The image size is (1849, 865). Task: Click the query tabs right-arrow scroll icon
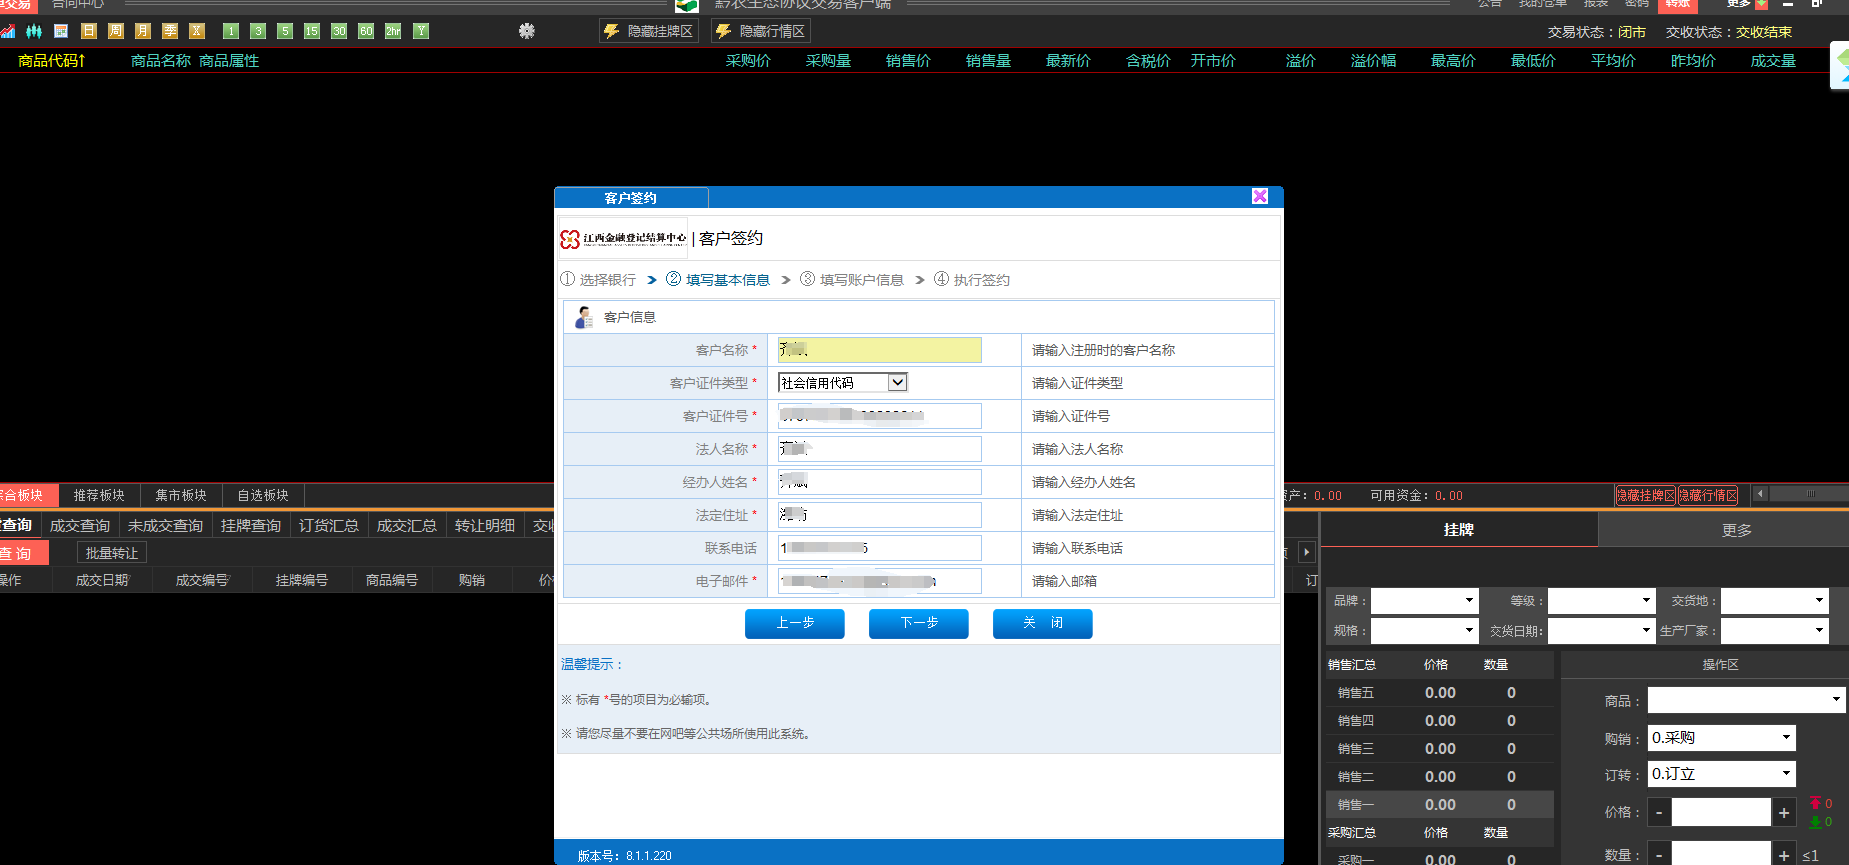(1306, 552)
